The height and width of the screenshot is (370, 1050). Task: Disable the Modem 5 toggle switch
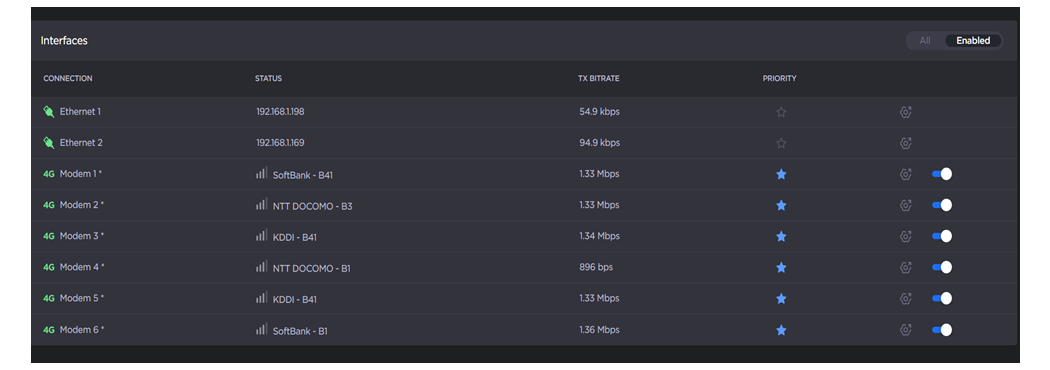(x=942, y=298)
